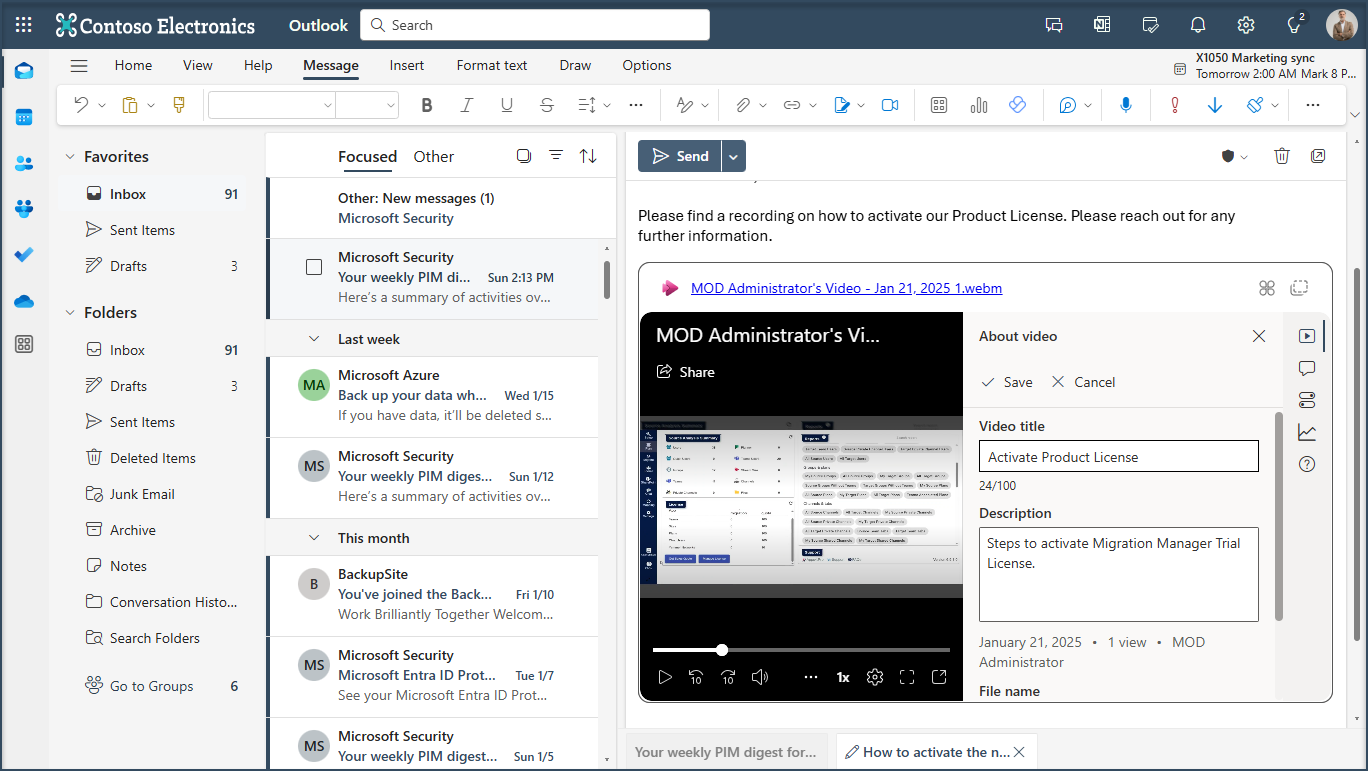This screenshot has width=1368, height=771.
Task: Click the Bold formatting icon
Action: tap(427, 105)
